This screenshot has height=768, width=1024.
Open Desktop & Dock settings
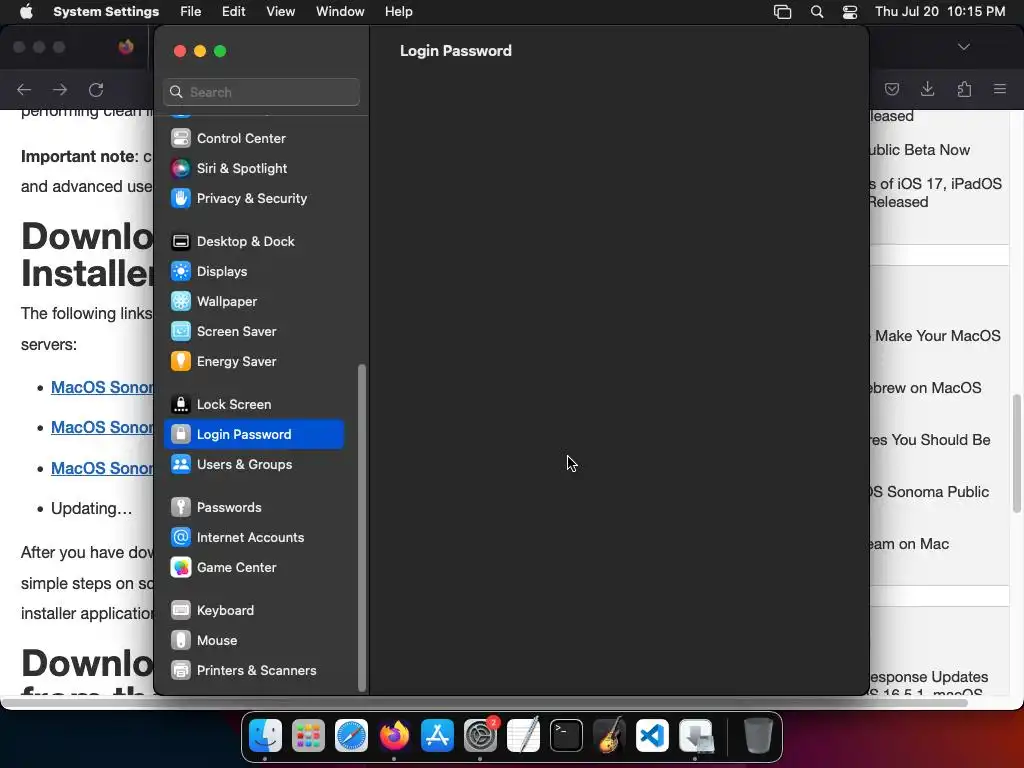pos(253,242)
